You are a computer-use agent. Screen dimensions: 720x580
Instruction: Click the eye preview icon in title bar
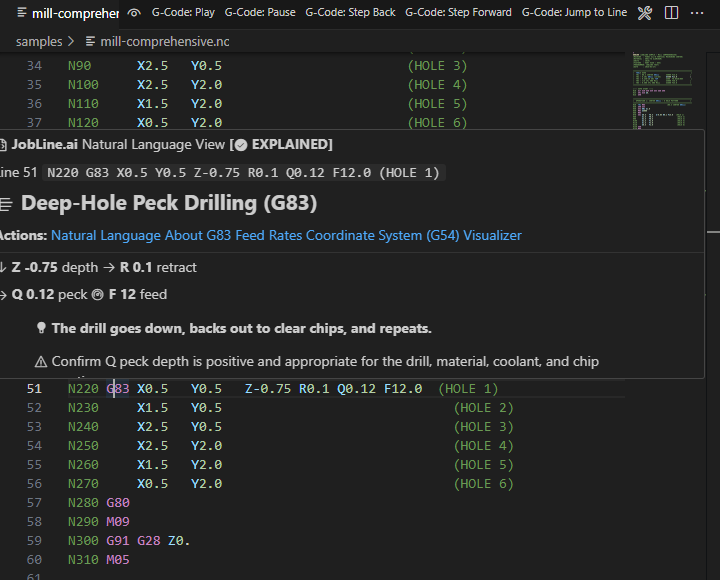134,13
